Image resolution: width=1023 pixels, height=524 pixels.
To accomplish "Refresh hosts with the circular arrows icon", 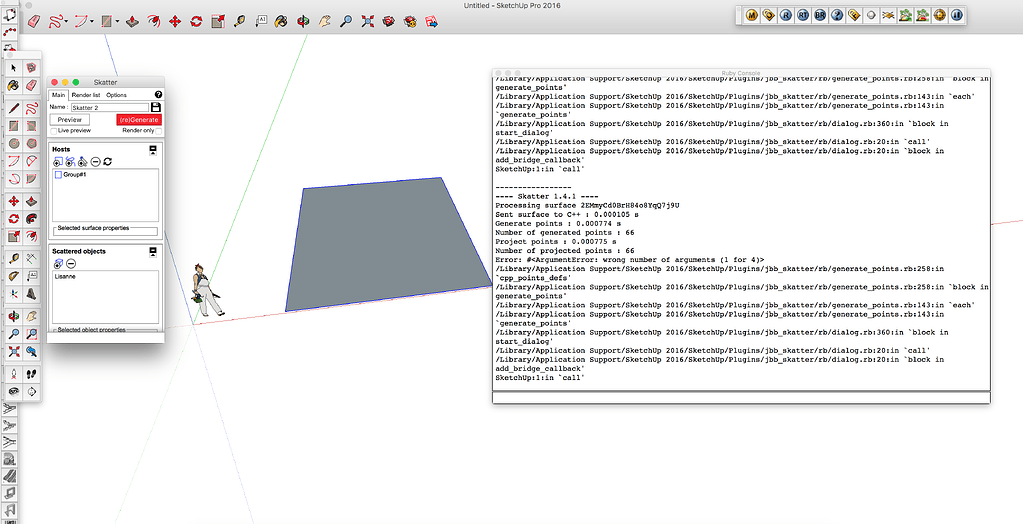I will [x=108, y=161].
